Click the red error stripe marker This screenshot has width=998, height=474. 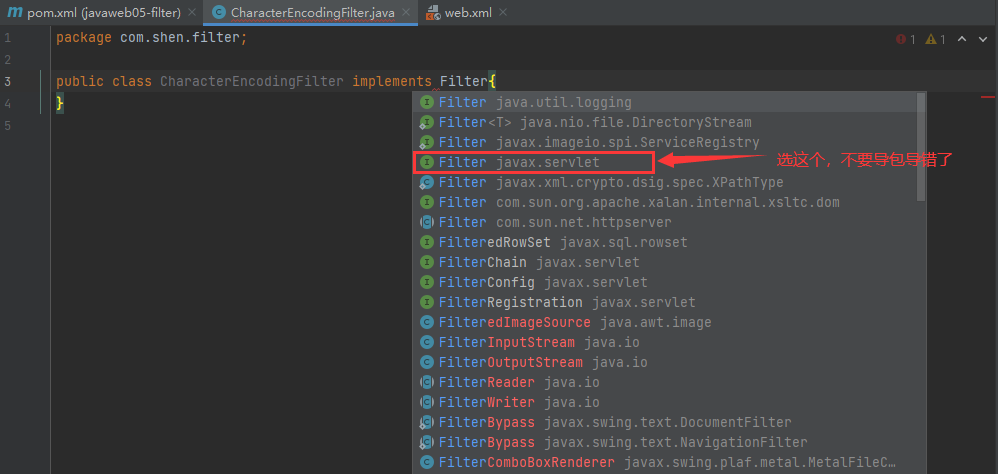[x=987, y=97]
